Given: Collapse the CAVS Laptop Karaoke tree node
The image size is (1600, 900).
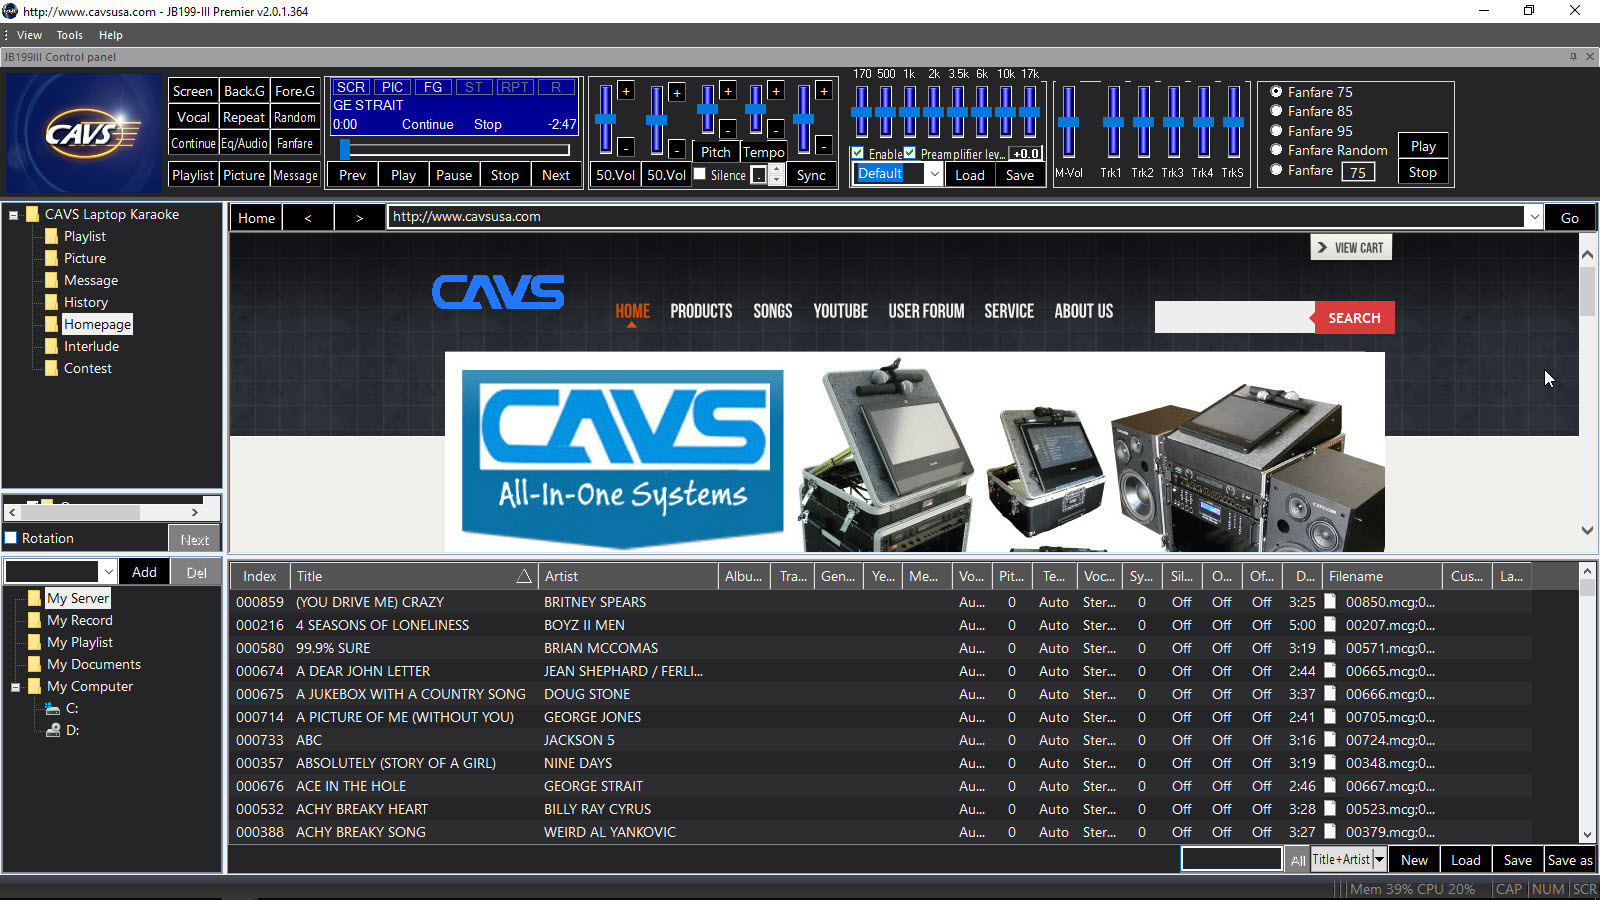Looking at the screenshot, I should [x=14, y=215].
